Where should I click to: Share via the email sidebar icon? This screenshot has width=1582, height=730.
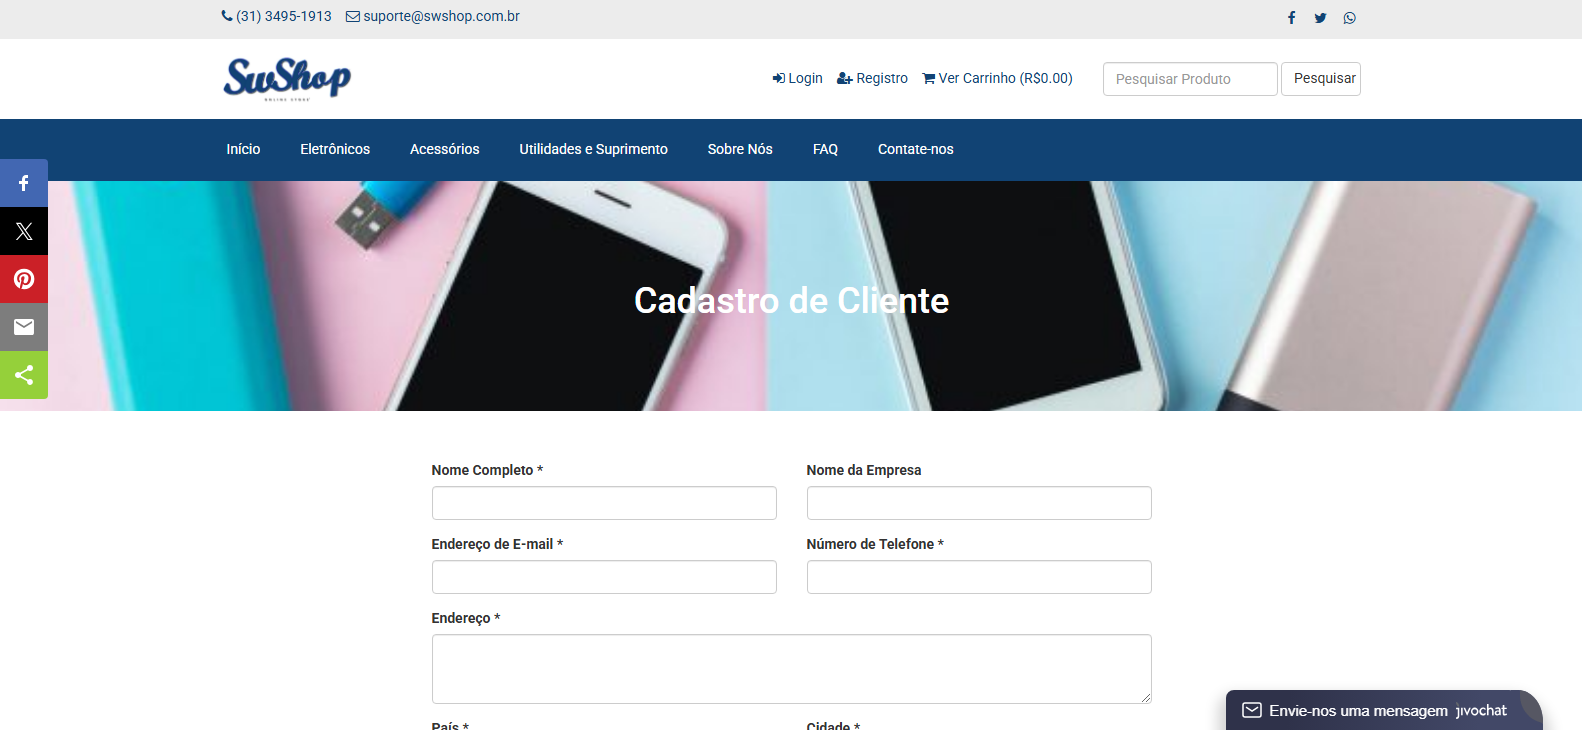coord(24,327)
